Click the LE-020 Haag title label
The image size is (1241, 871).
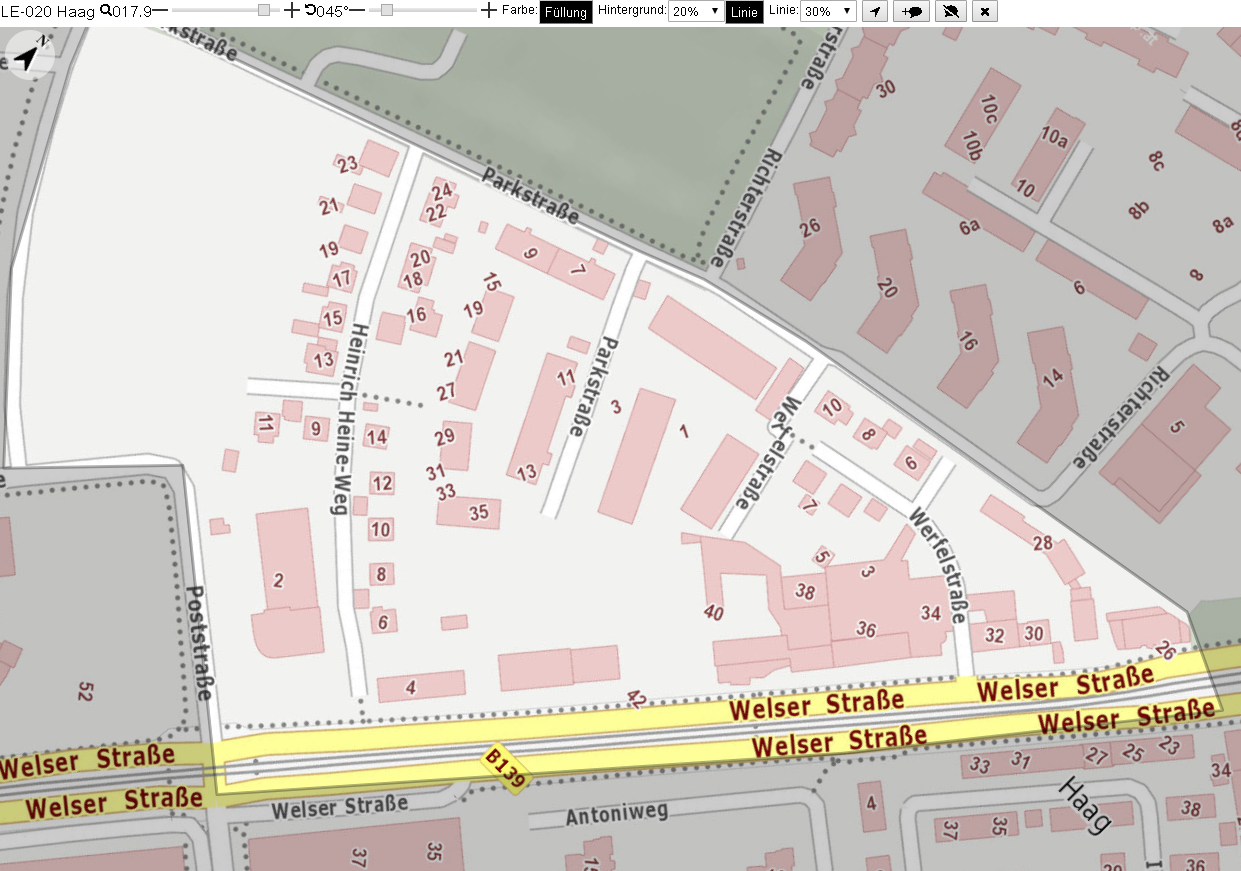click(48, 11)
